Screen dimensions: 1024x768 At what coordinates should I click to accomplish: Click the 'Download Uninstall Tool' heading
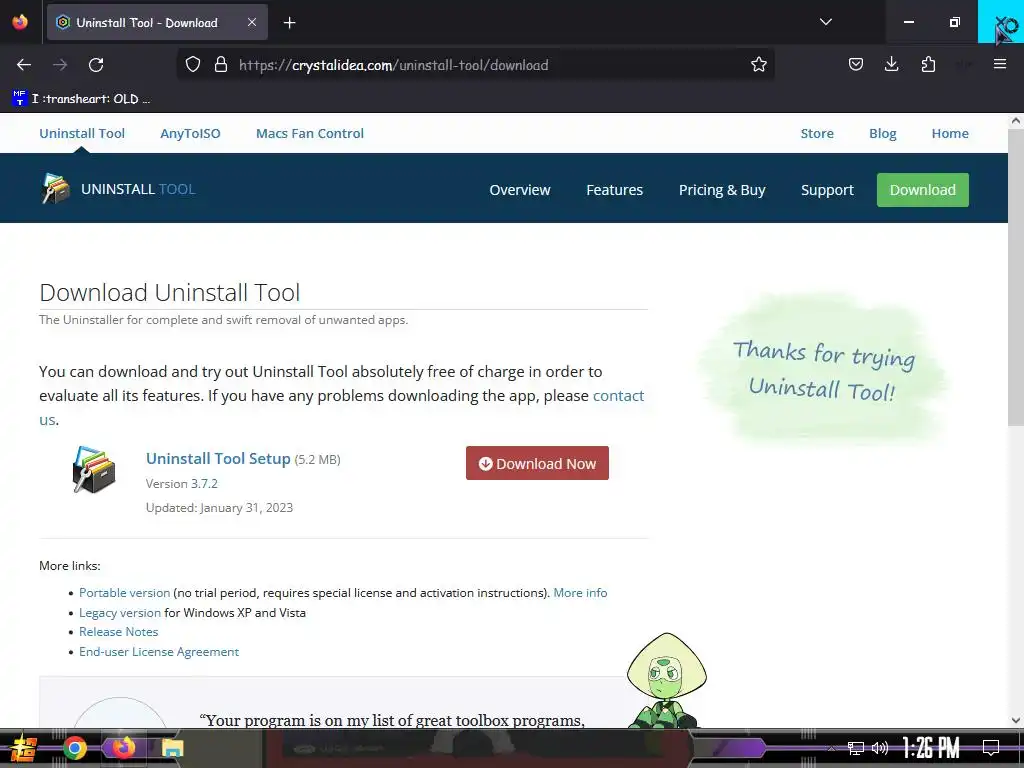coord(170,293)
